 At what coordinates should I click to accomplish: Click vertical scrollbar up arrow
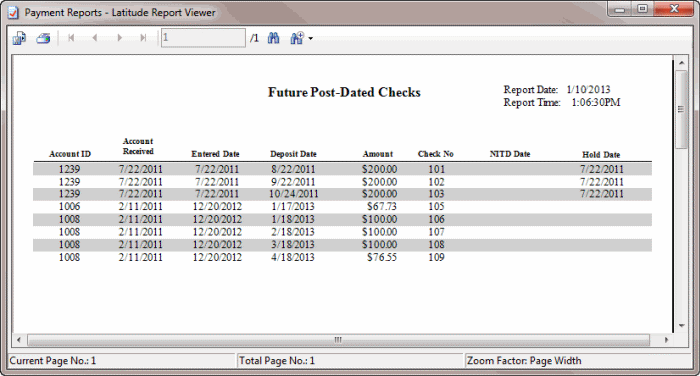tap(681, 63)
